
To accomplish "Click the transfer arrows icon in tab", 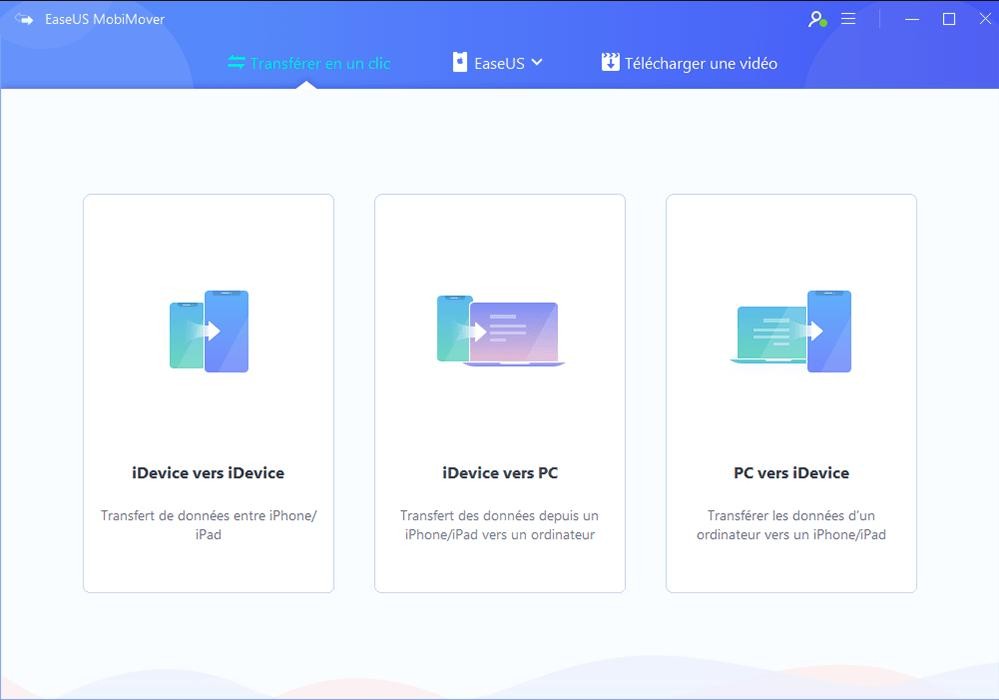I will pyautogui.click(x=236, y=62).
